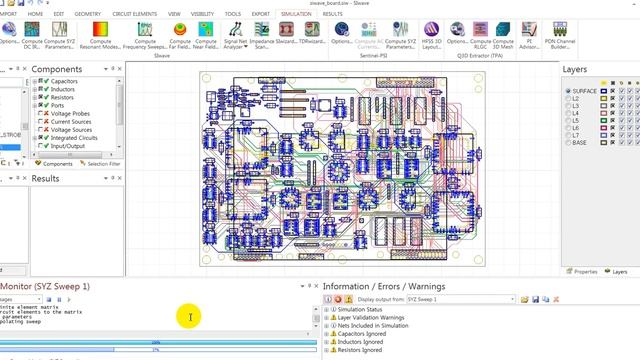This screenshot has width=640, height=360.
Task: Save messages with disk icon in Information panel
Action: pyautogui.click(x=535, y=299)
